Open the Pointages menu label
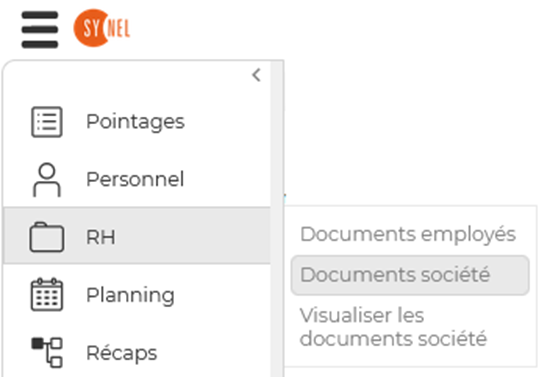 coord(135,122)
